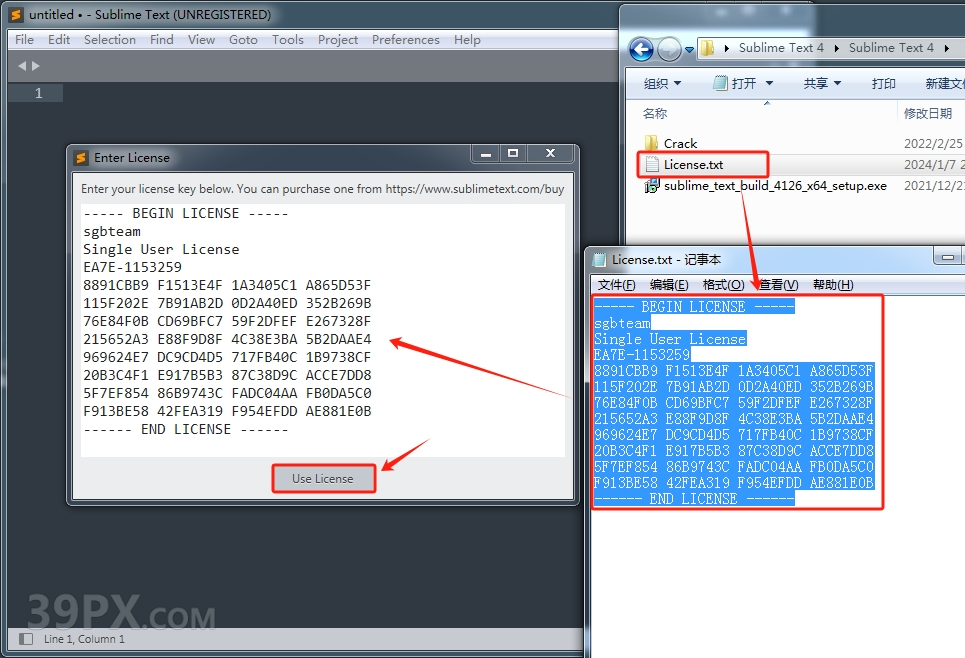The image size is (965, 658).
Task: Click the EA7E-1153259 line in Notepad
Action: pyautogui.click(x=642, y=355)
